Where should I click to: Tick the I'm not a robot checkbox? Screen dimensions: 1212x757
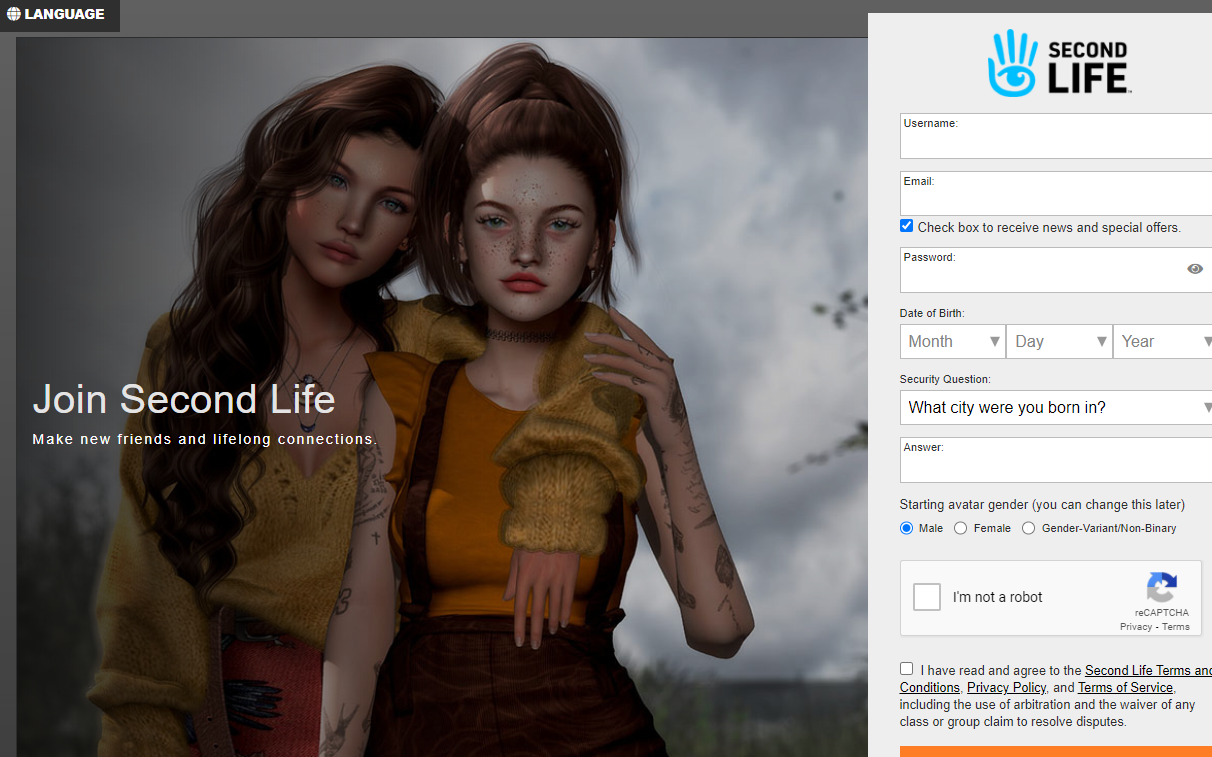[x=927, y=597]
